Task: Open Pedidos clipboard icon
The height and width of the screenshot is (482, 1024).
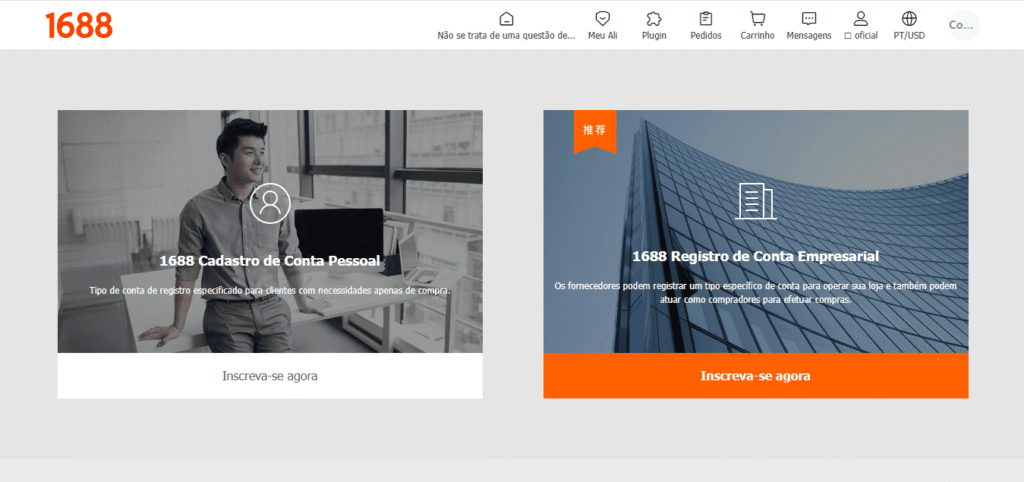Action: coord(706,19)
